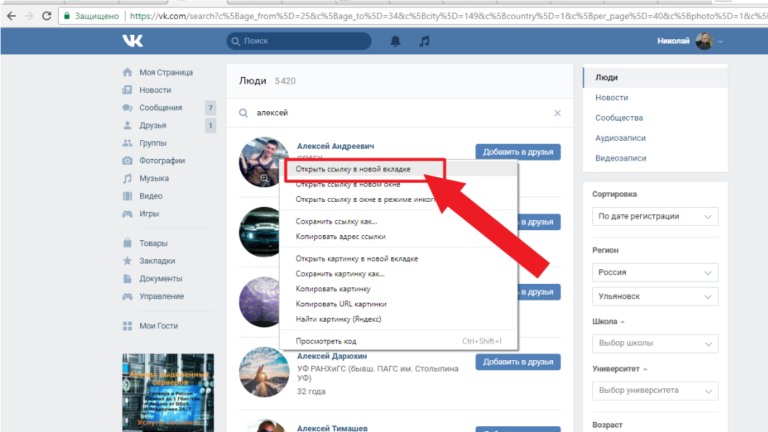Image resolution: width=768 pixels, height=432 pixels.
Task: Select Копировать URL картинки
Action: 399,304
